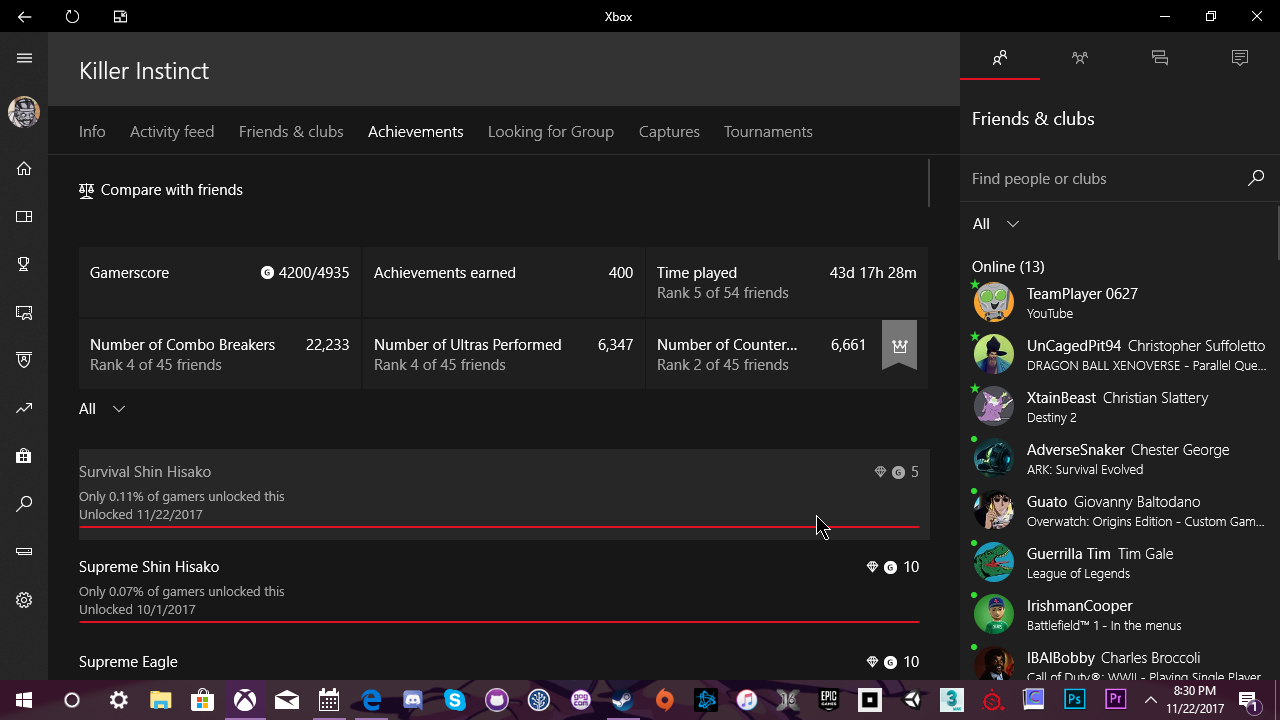Open the Looking for Group tab
The height and width of the screenshot is (720, 1280).
pos(551,131)
